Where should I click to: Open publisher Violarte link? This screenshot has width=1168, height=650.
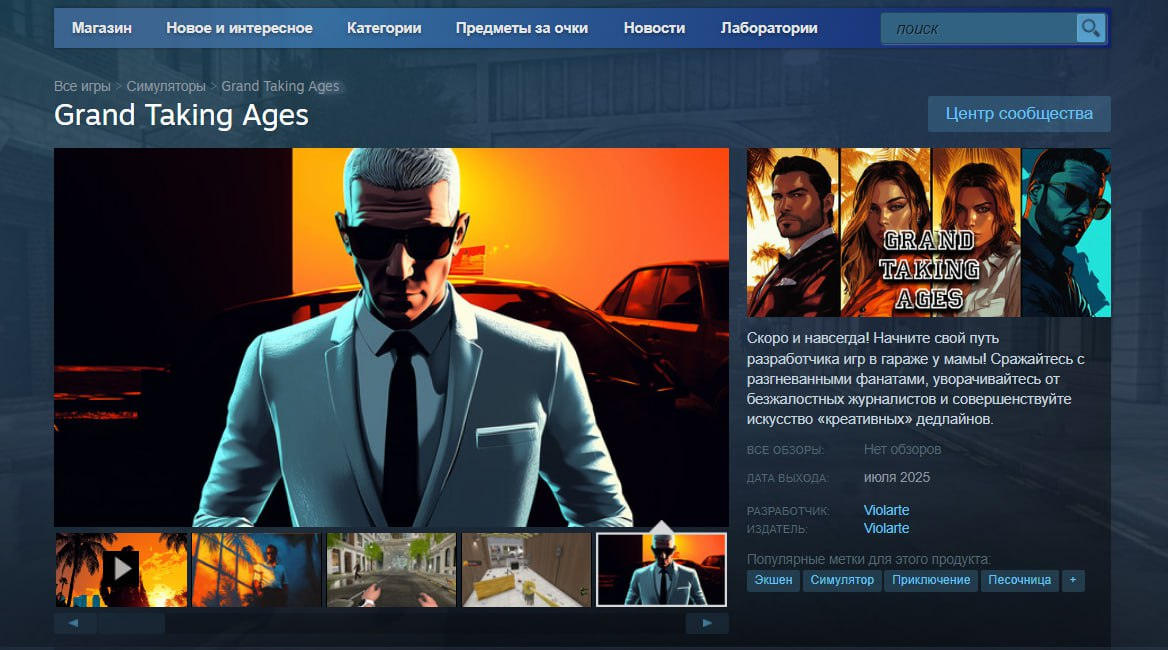[x=886, y=528]
